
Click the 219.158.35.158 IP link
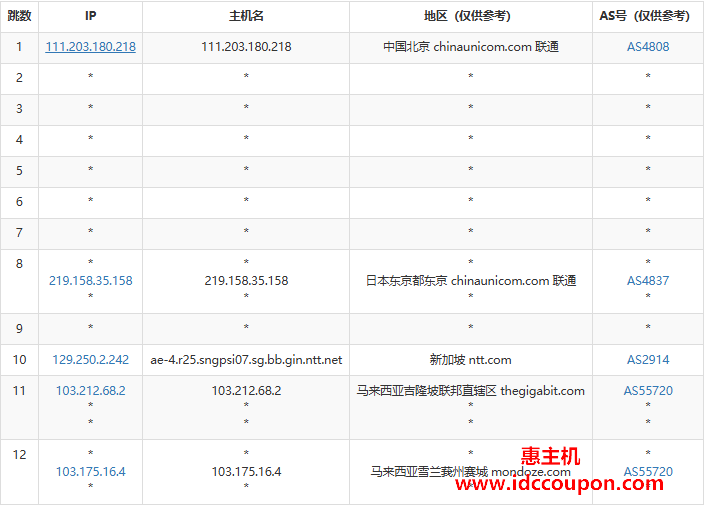click(x=90, y=281)
